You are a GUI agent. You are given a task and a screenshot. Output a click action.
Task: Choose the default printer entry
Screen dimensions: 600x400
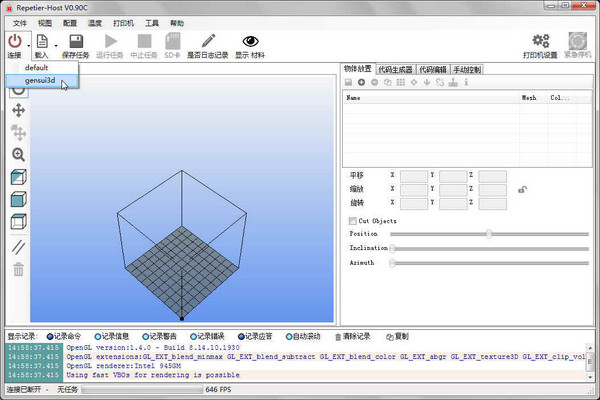tap(36, 68)
